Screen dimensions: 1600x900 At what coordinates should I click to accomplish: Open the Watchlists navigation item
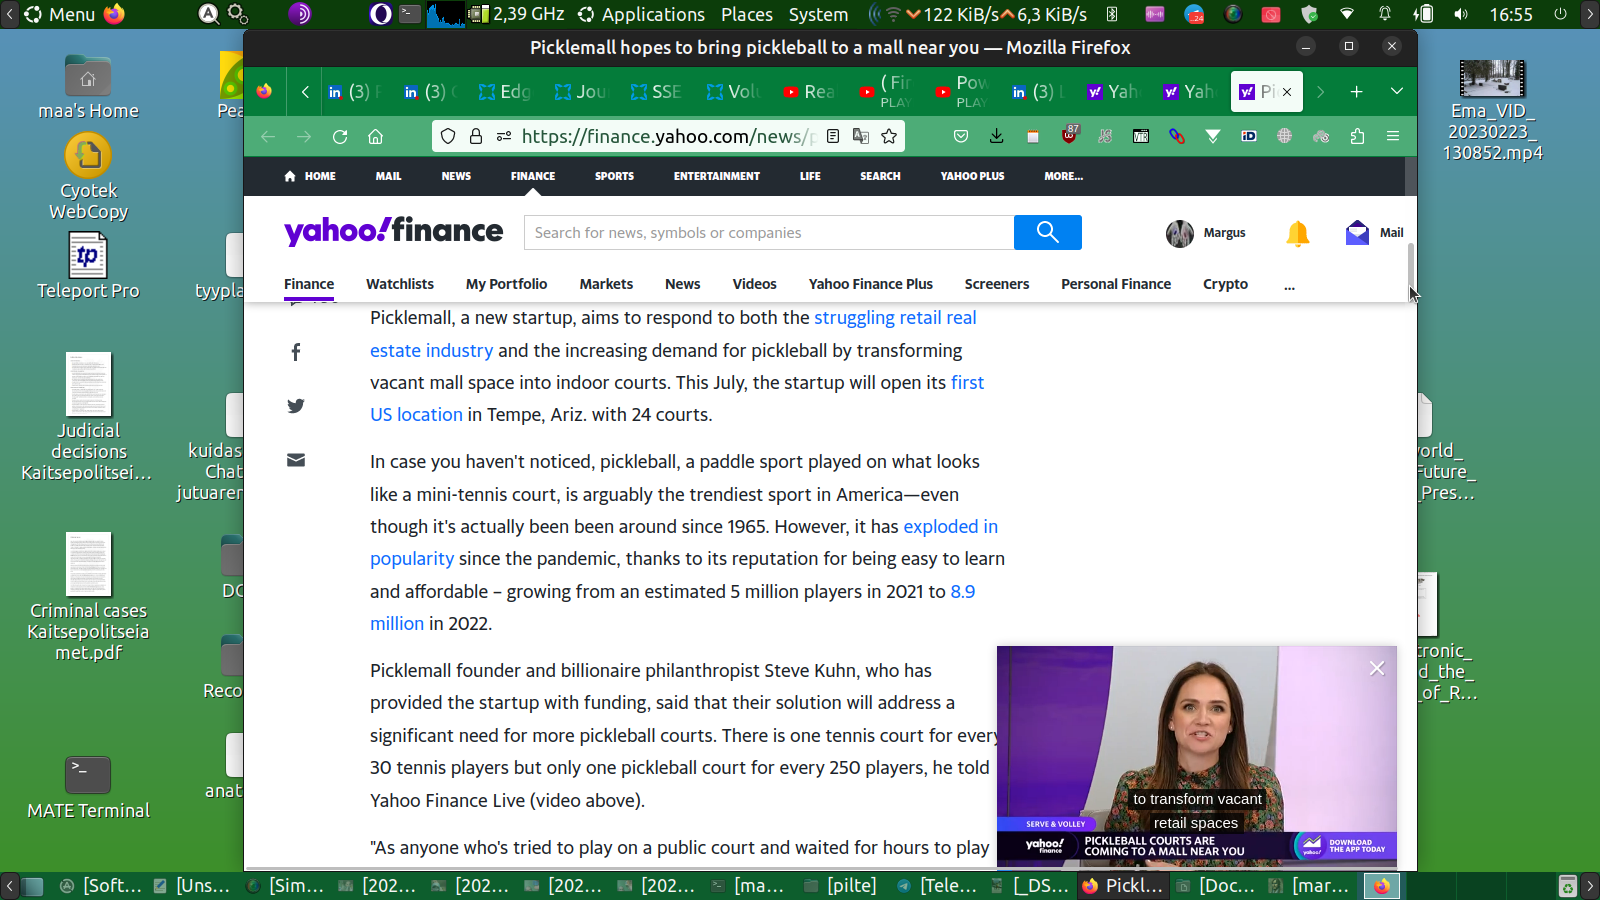click(400, 284)
